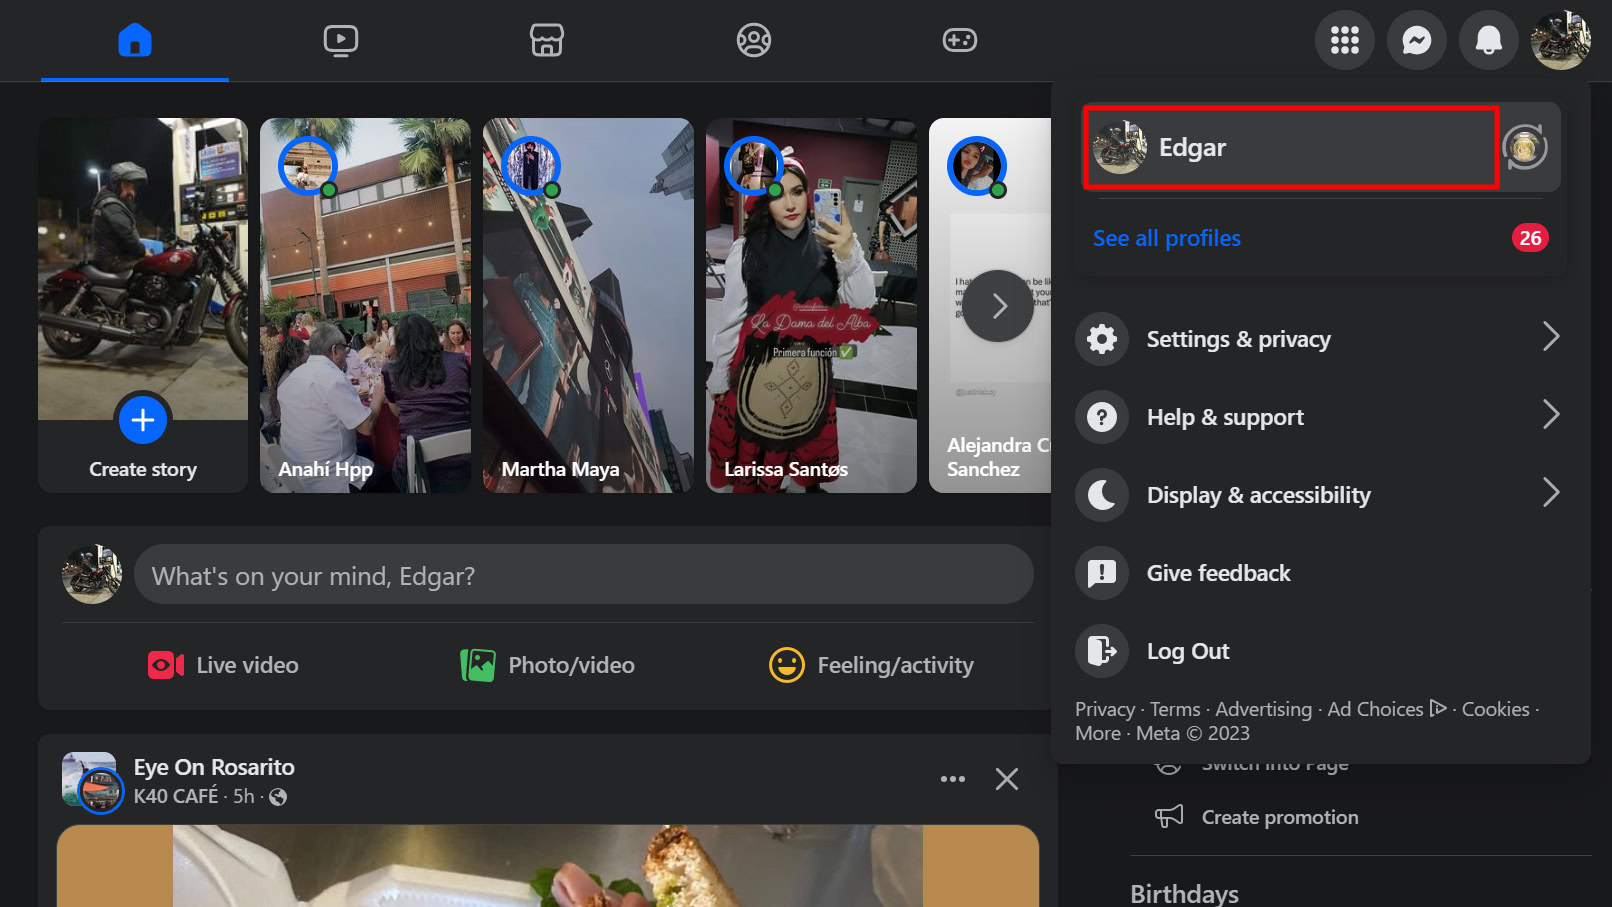
Task: Click the What's on your mind field
Action: coord(584,574)
